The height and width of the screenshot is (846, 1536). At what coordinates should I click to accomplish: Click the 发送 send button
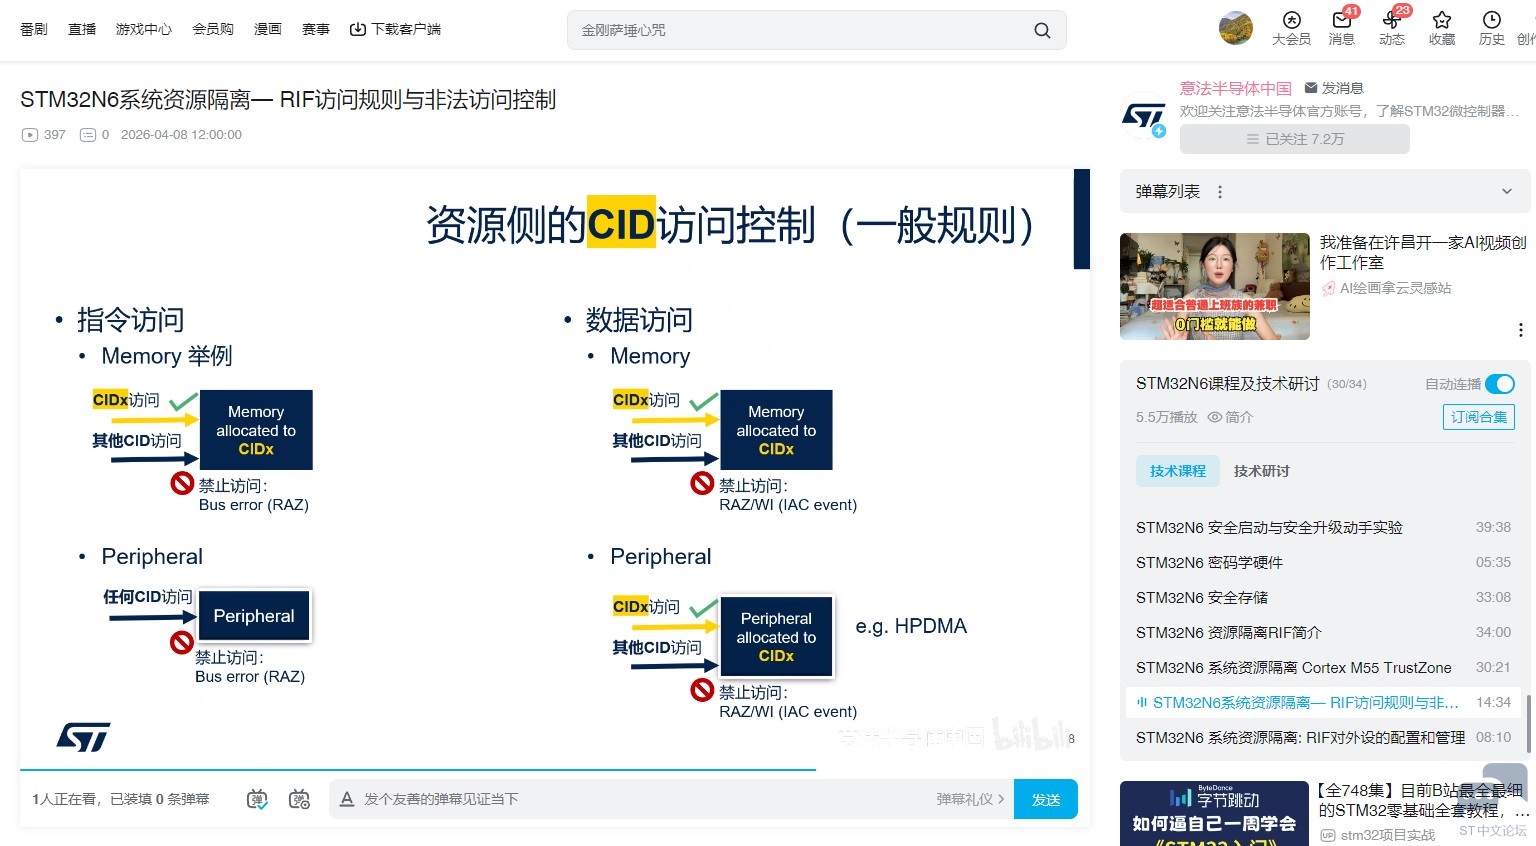pos(1046,799)
